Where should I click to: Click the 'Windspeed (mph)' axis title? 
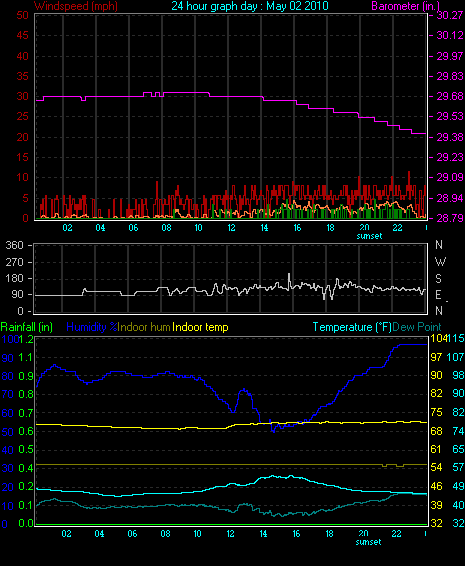tap(76, 6)
